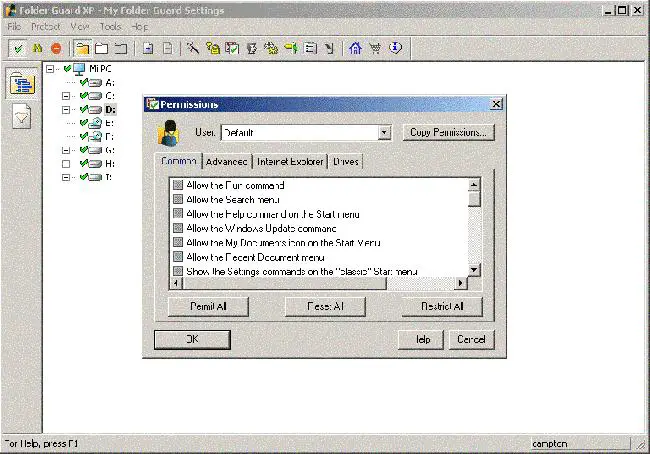Close the Permissions dialog
This screenshot has height=454, width=650.
(x=496, y=104)
